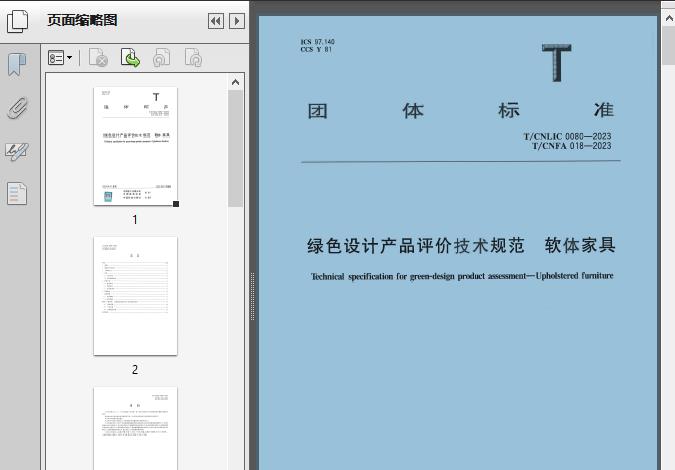This screenshot has width=675, height=470.
Task: Open the bookmarks panel
Action: point(17,65)
